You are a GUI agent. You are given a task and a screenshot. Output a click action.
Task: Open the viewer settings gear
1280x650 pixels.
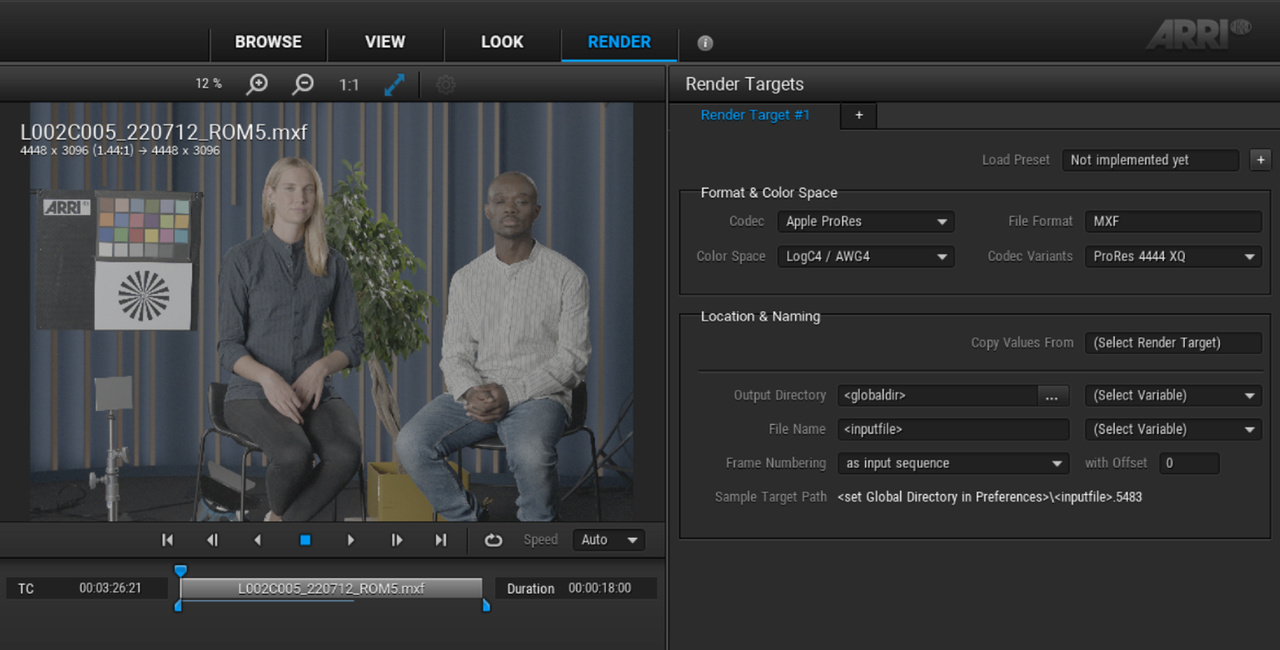(446, 85)
